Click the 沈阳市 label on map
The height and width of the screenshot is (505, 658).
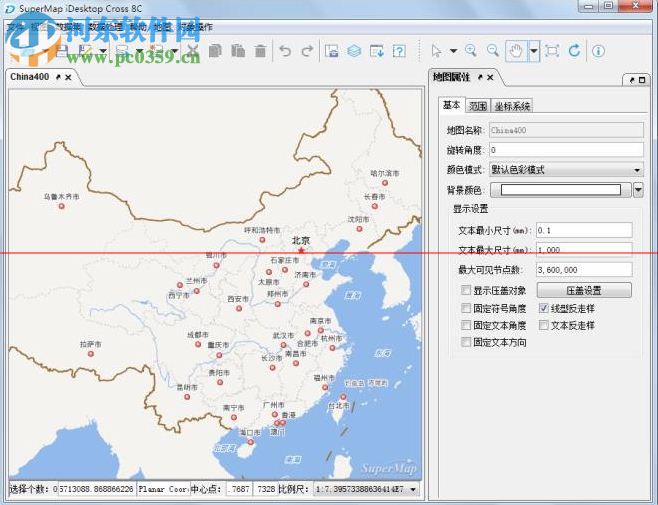(358, 219)
